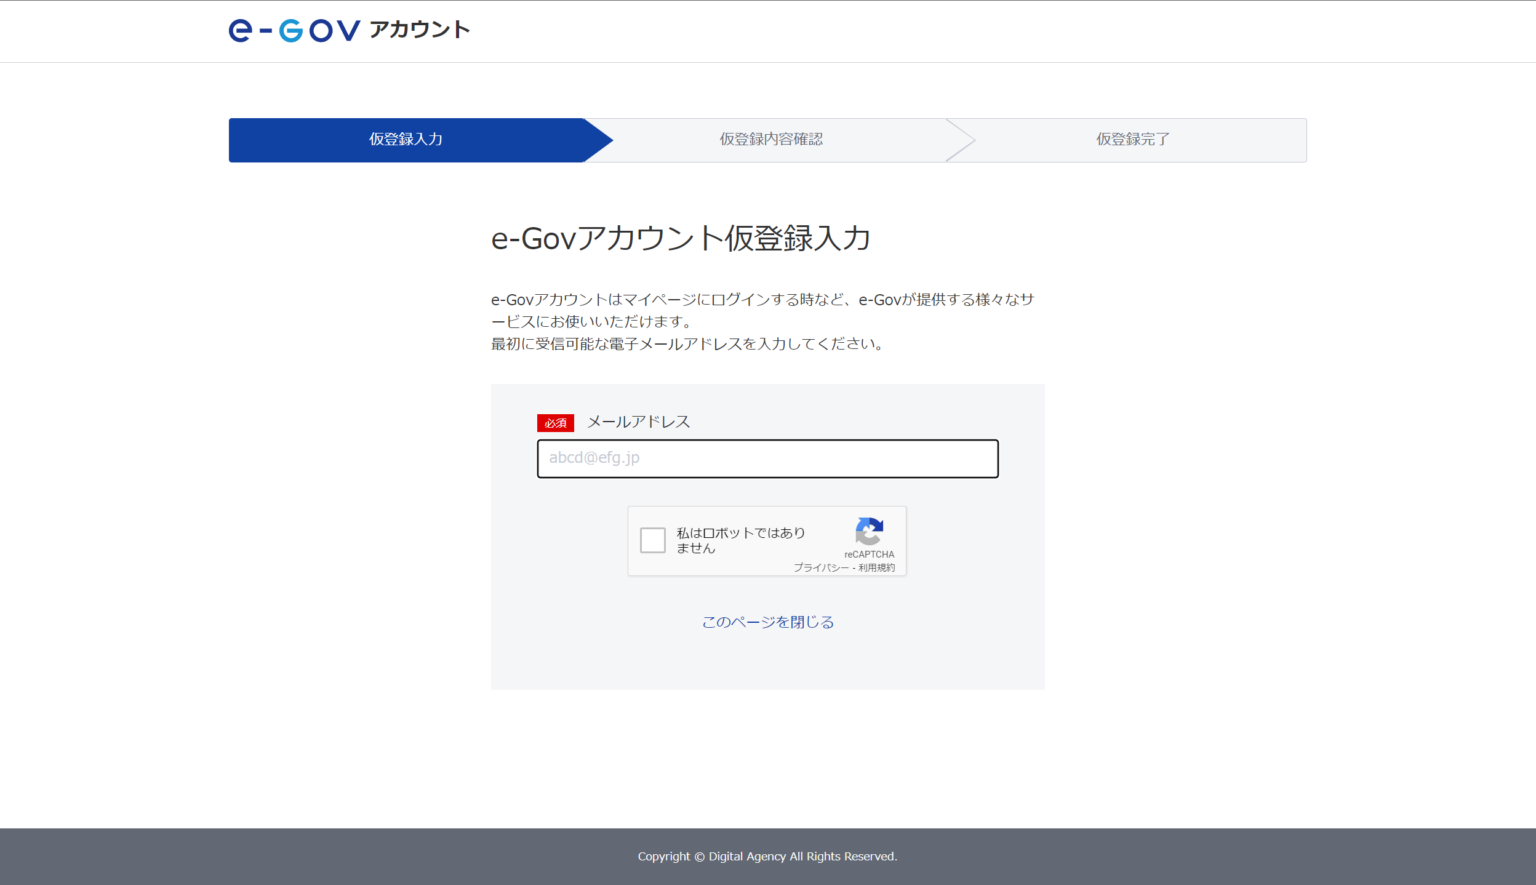
Task: Select the 仮登録内容確認 step
Action: (771, 140)
